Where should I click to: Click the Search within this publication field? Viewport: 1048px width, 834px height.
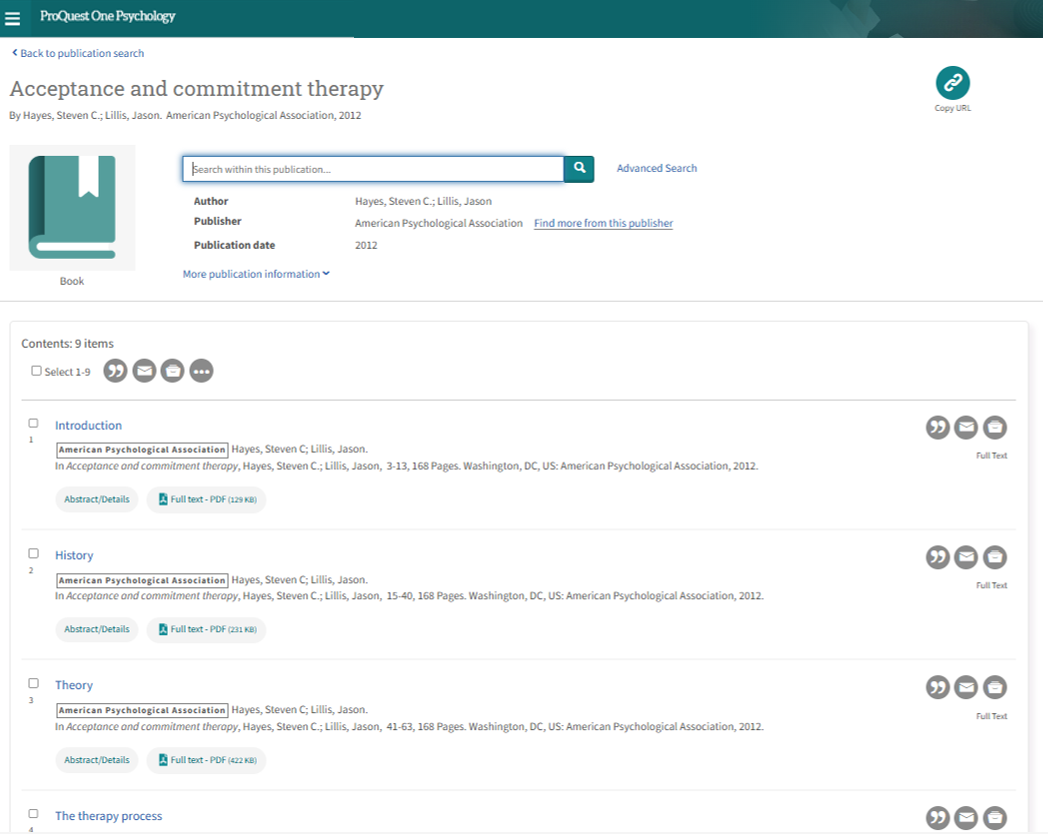(x=373, y=169)
